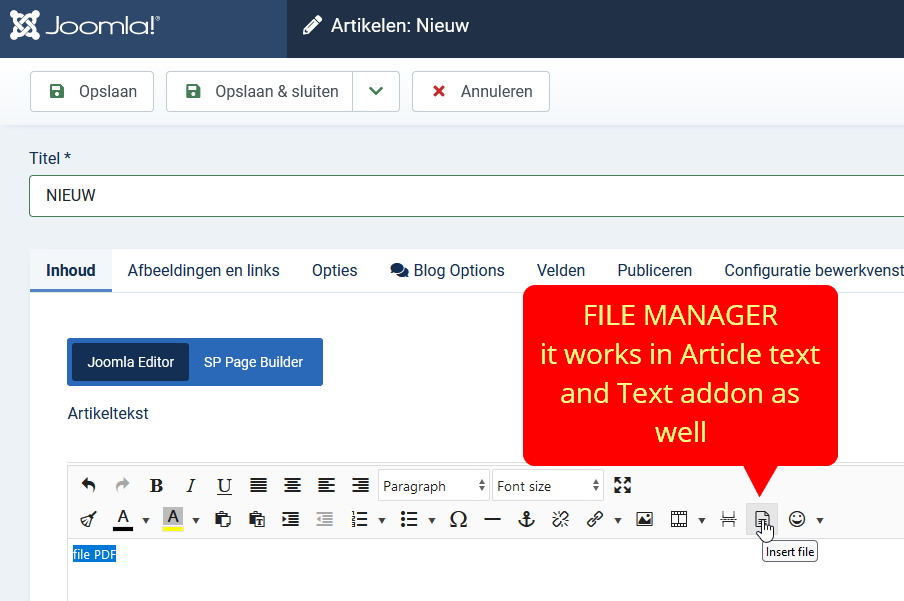Switch to the Afbeeldingen en links tab

[x=203, y=270]
